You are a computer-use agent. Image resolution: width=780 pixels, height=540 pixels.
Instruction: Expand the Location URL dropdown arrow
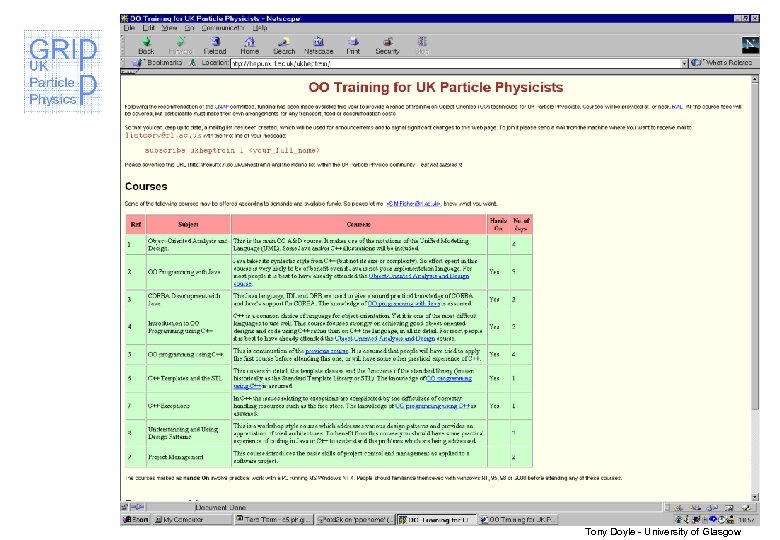(684, 63)
